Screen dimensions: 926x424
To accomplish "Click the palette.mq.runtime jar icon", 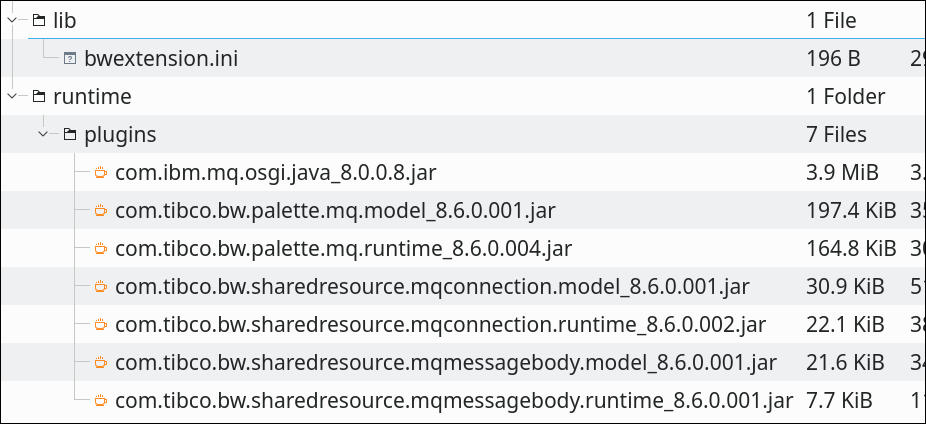I will tap(101, 248).
